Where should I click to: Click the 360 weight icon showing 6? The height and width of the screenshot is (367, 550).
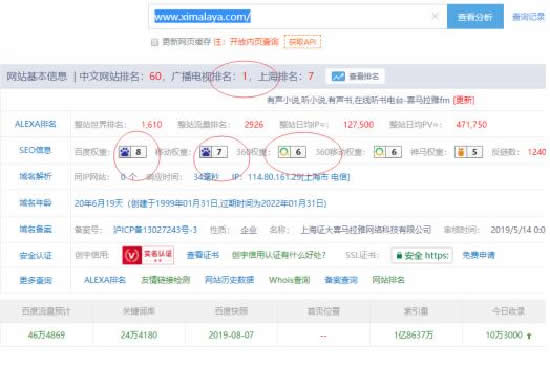coord(292,152)
